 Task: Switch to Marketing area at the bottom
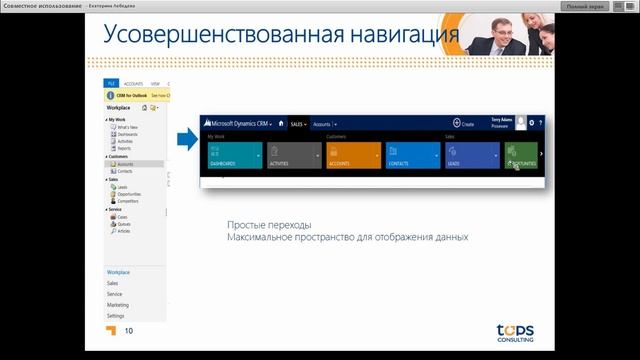tap(118, 305)
